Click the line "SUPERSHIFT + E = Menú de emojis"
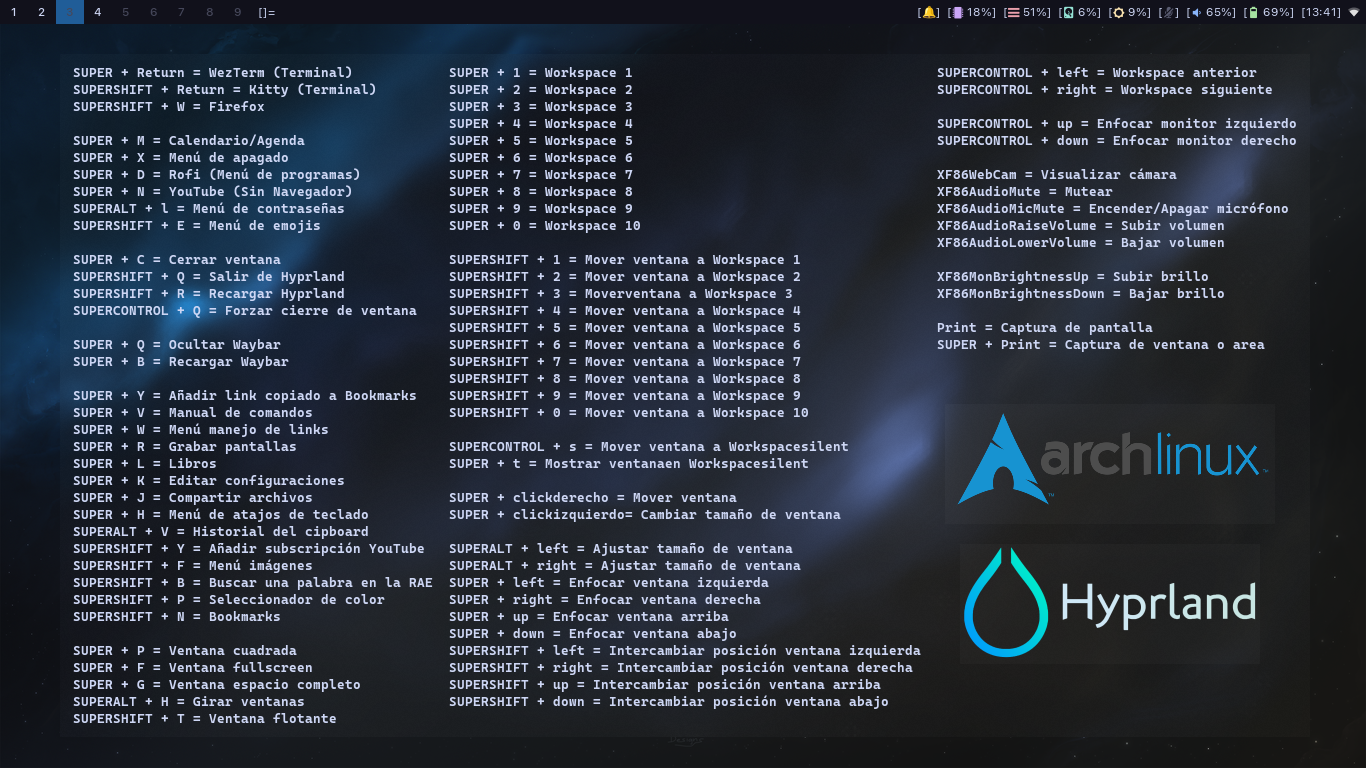Viewport: 1366px width, 768px height. [197, 226]
